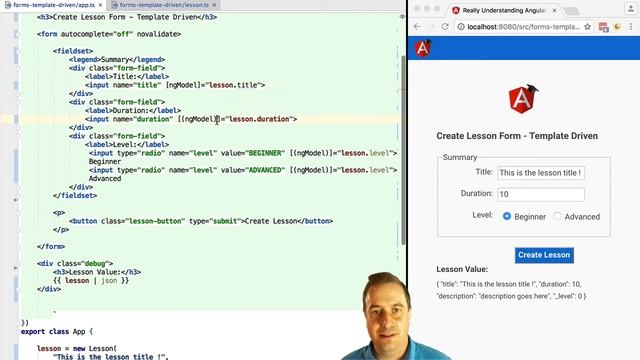Click 'lesson.title' in the code
Viewport: 640px width, 360px height.
[x=233, y=85]
